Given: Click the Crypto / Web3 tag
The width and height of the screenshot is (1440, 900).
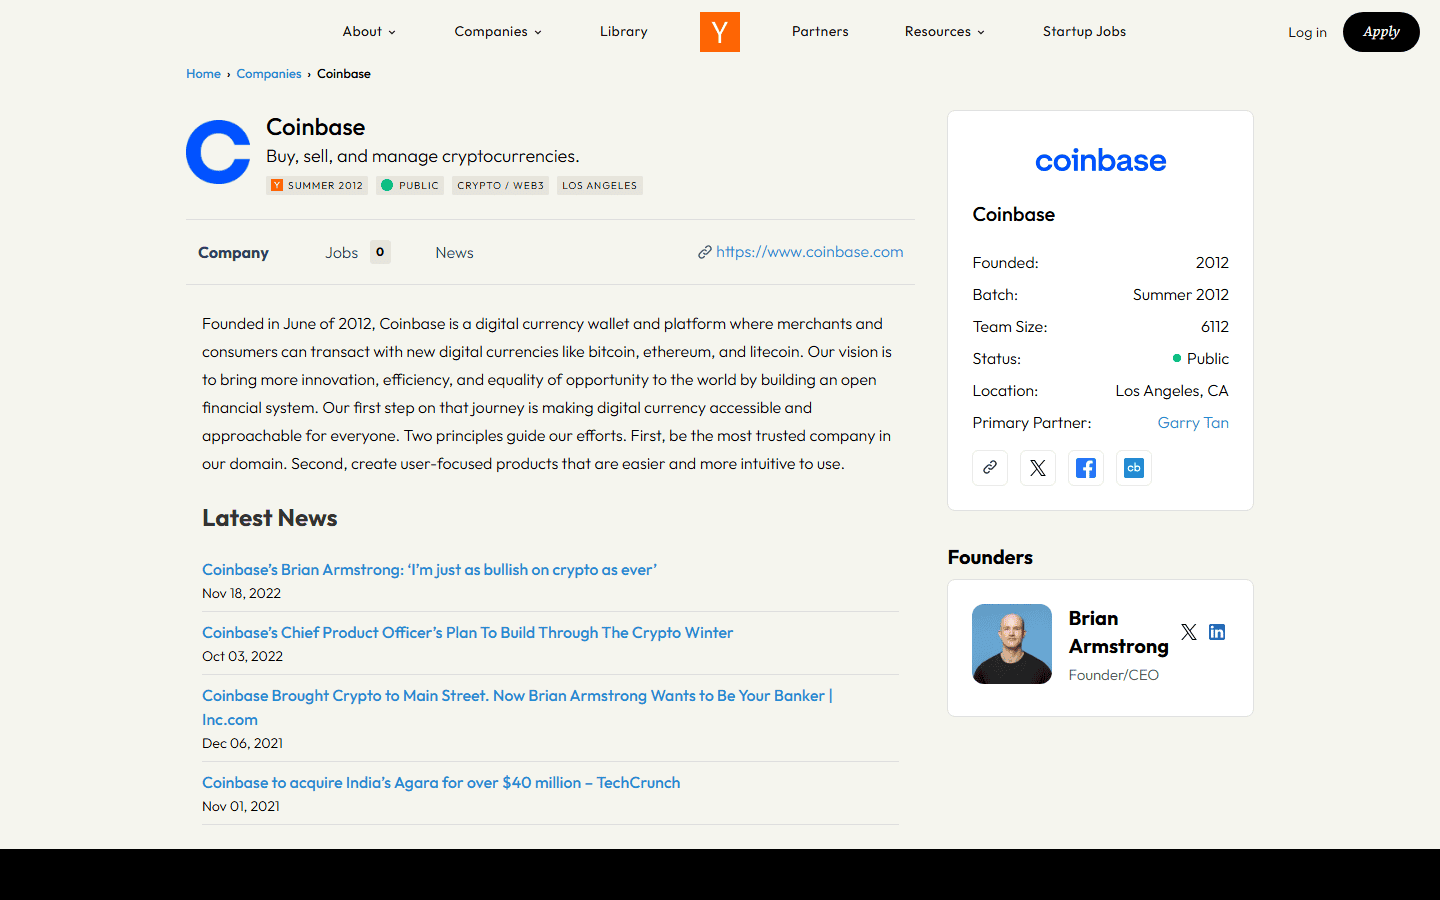Looking at the screenshot, I should (500, 185).
